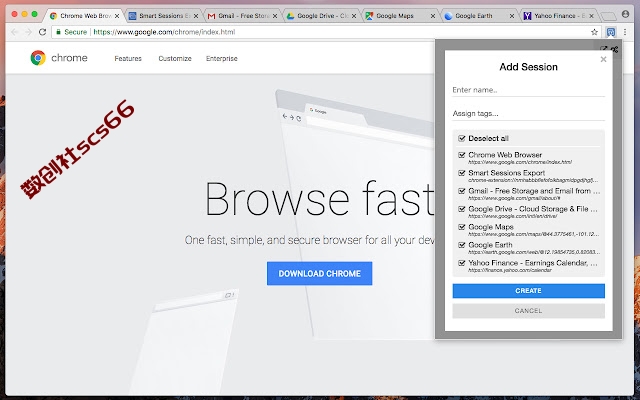Click the Add Session heading
This screenshot has height=400, width=640.
[x=529, y=67]
